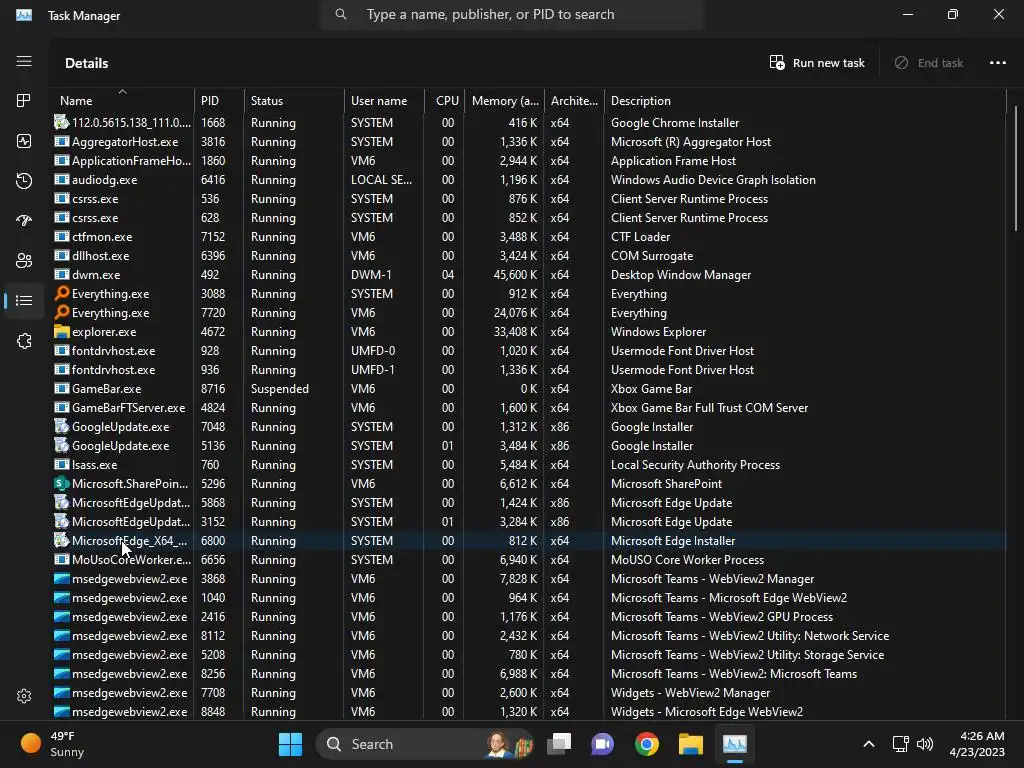The width and height of the screenshot is (1024, 768).
Task: Open the App history icon in sidebar
Action: pyautogui.click(x=24, y=181)
